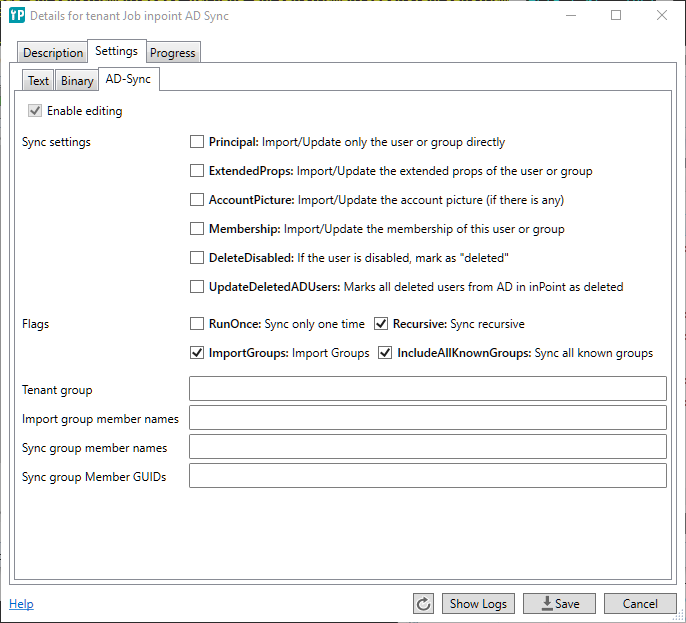
Task: Open the Progress tab
Action: pyautogui.click(x=173, y=52)
